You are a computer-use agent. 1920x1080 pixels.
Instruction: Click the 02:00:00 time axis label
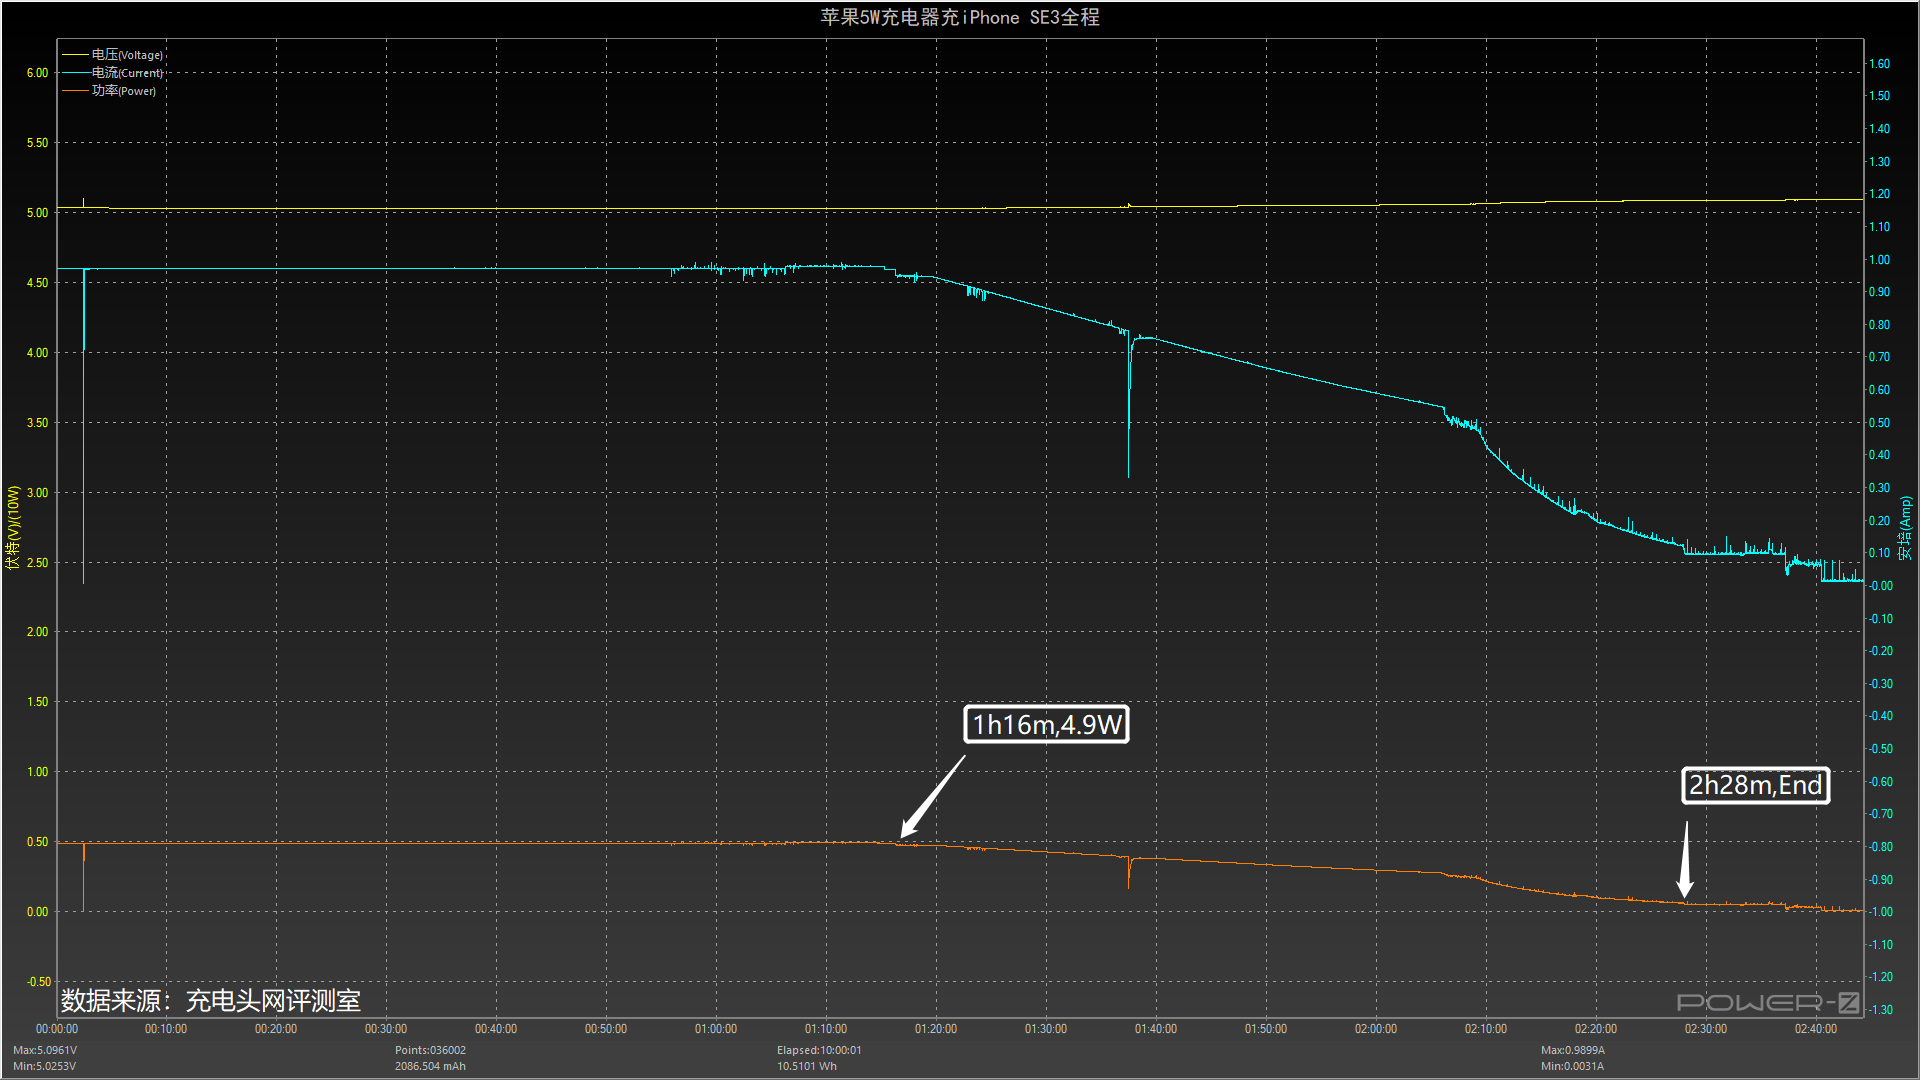(1376, 1029)
